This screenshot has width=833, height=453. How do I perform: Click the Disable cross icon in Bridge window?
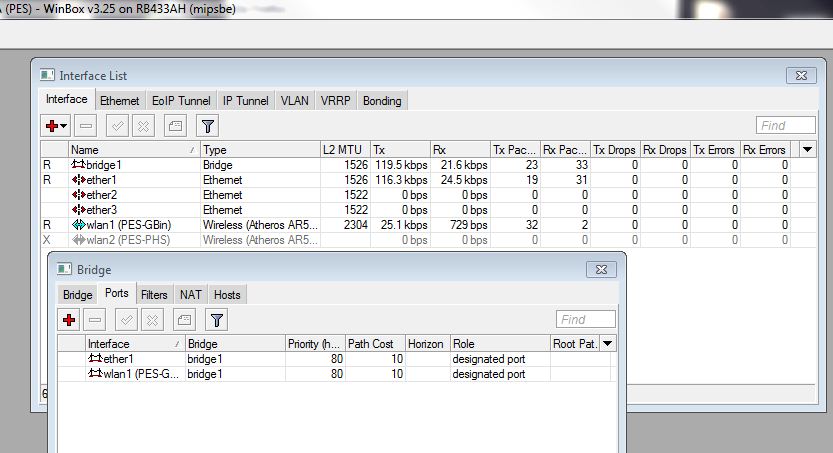pyautogui.click(x=152, y=320)
